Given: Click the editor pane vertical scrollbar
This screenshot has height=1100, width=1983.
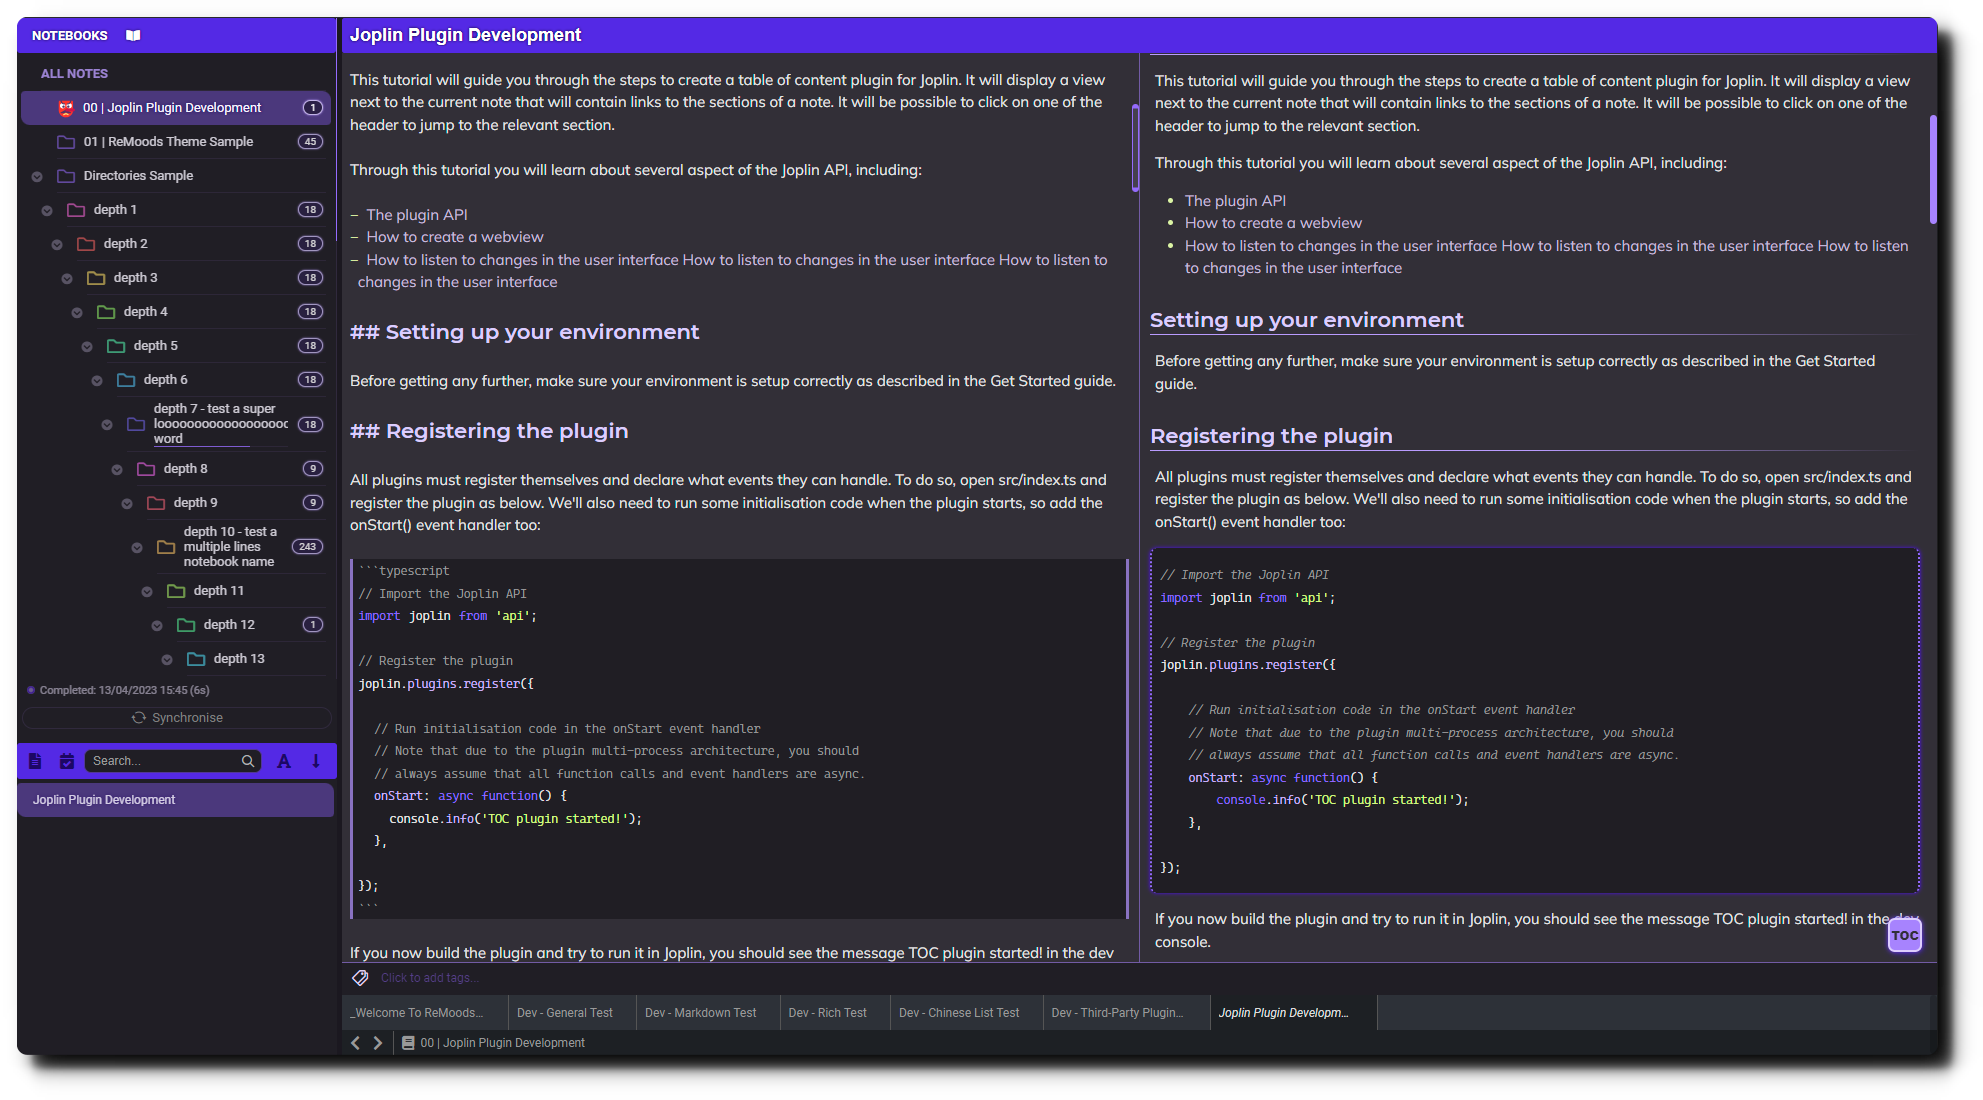Looking at the screenshot, I should (1135, 148).
